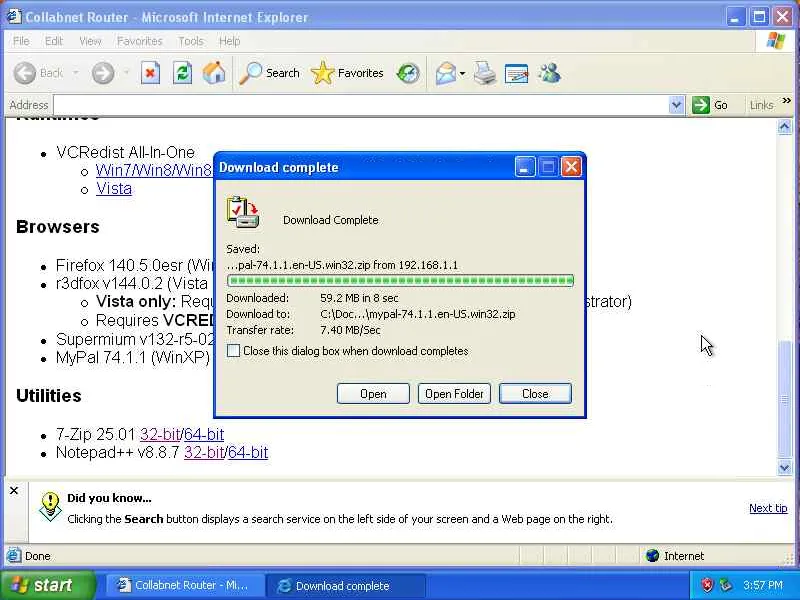Expand the Address bar dropdown arrow
The height and width of the screenshot is (600, 800).
tap(676, 105)
